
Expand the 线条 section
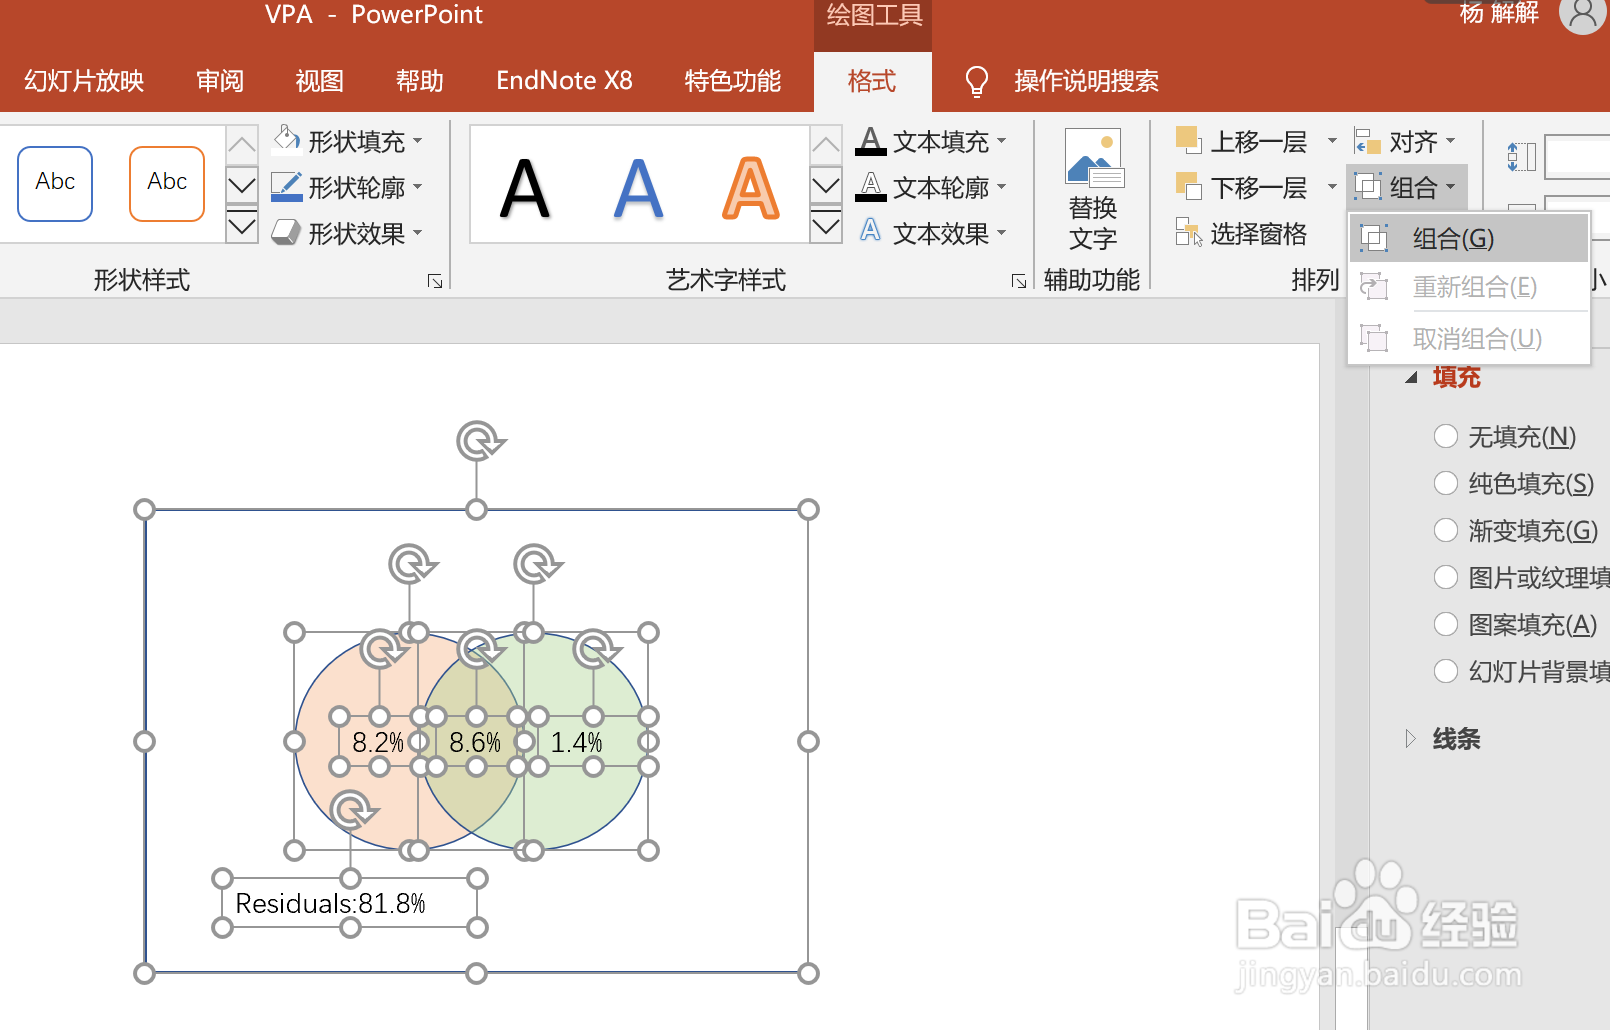click(x=1411, y=739)
